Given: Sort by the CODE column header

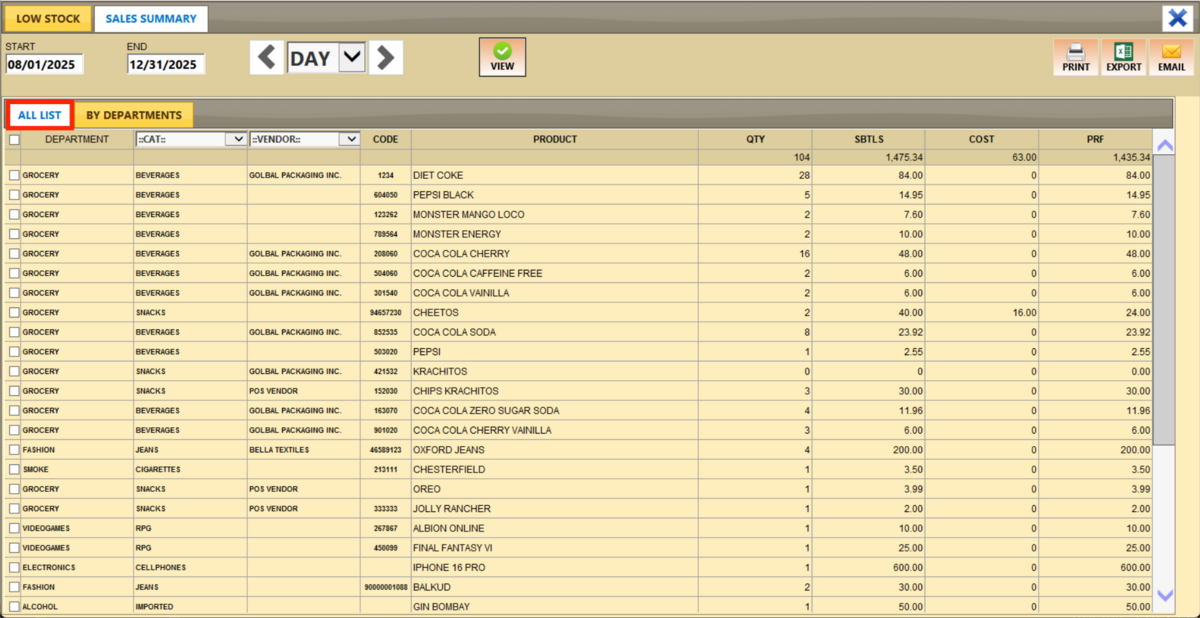Looking at the screenshot, I should pyautogui.click(x=386, y=139).
